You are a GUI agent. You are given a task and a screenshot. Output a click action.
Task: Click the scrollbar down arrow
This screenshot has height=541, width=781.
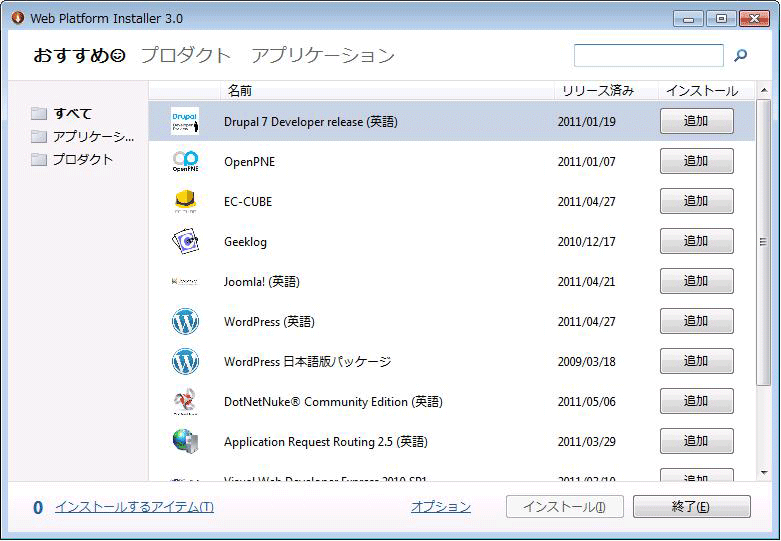point(764,472)
